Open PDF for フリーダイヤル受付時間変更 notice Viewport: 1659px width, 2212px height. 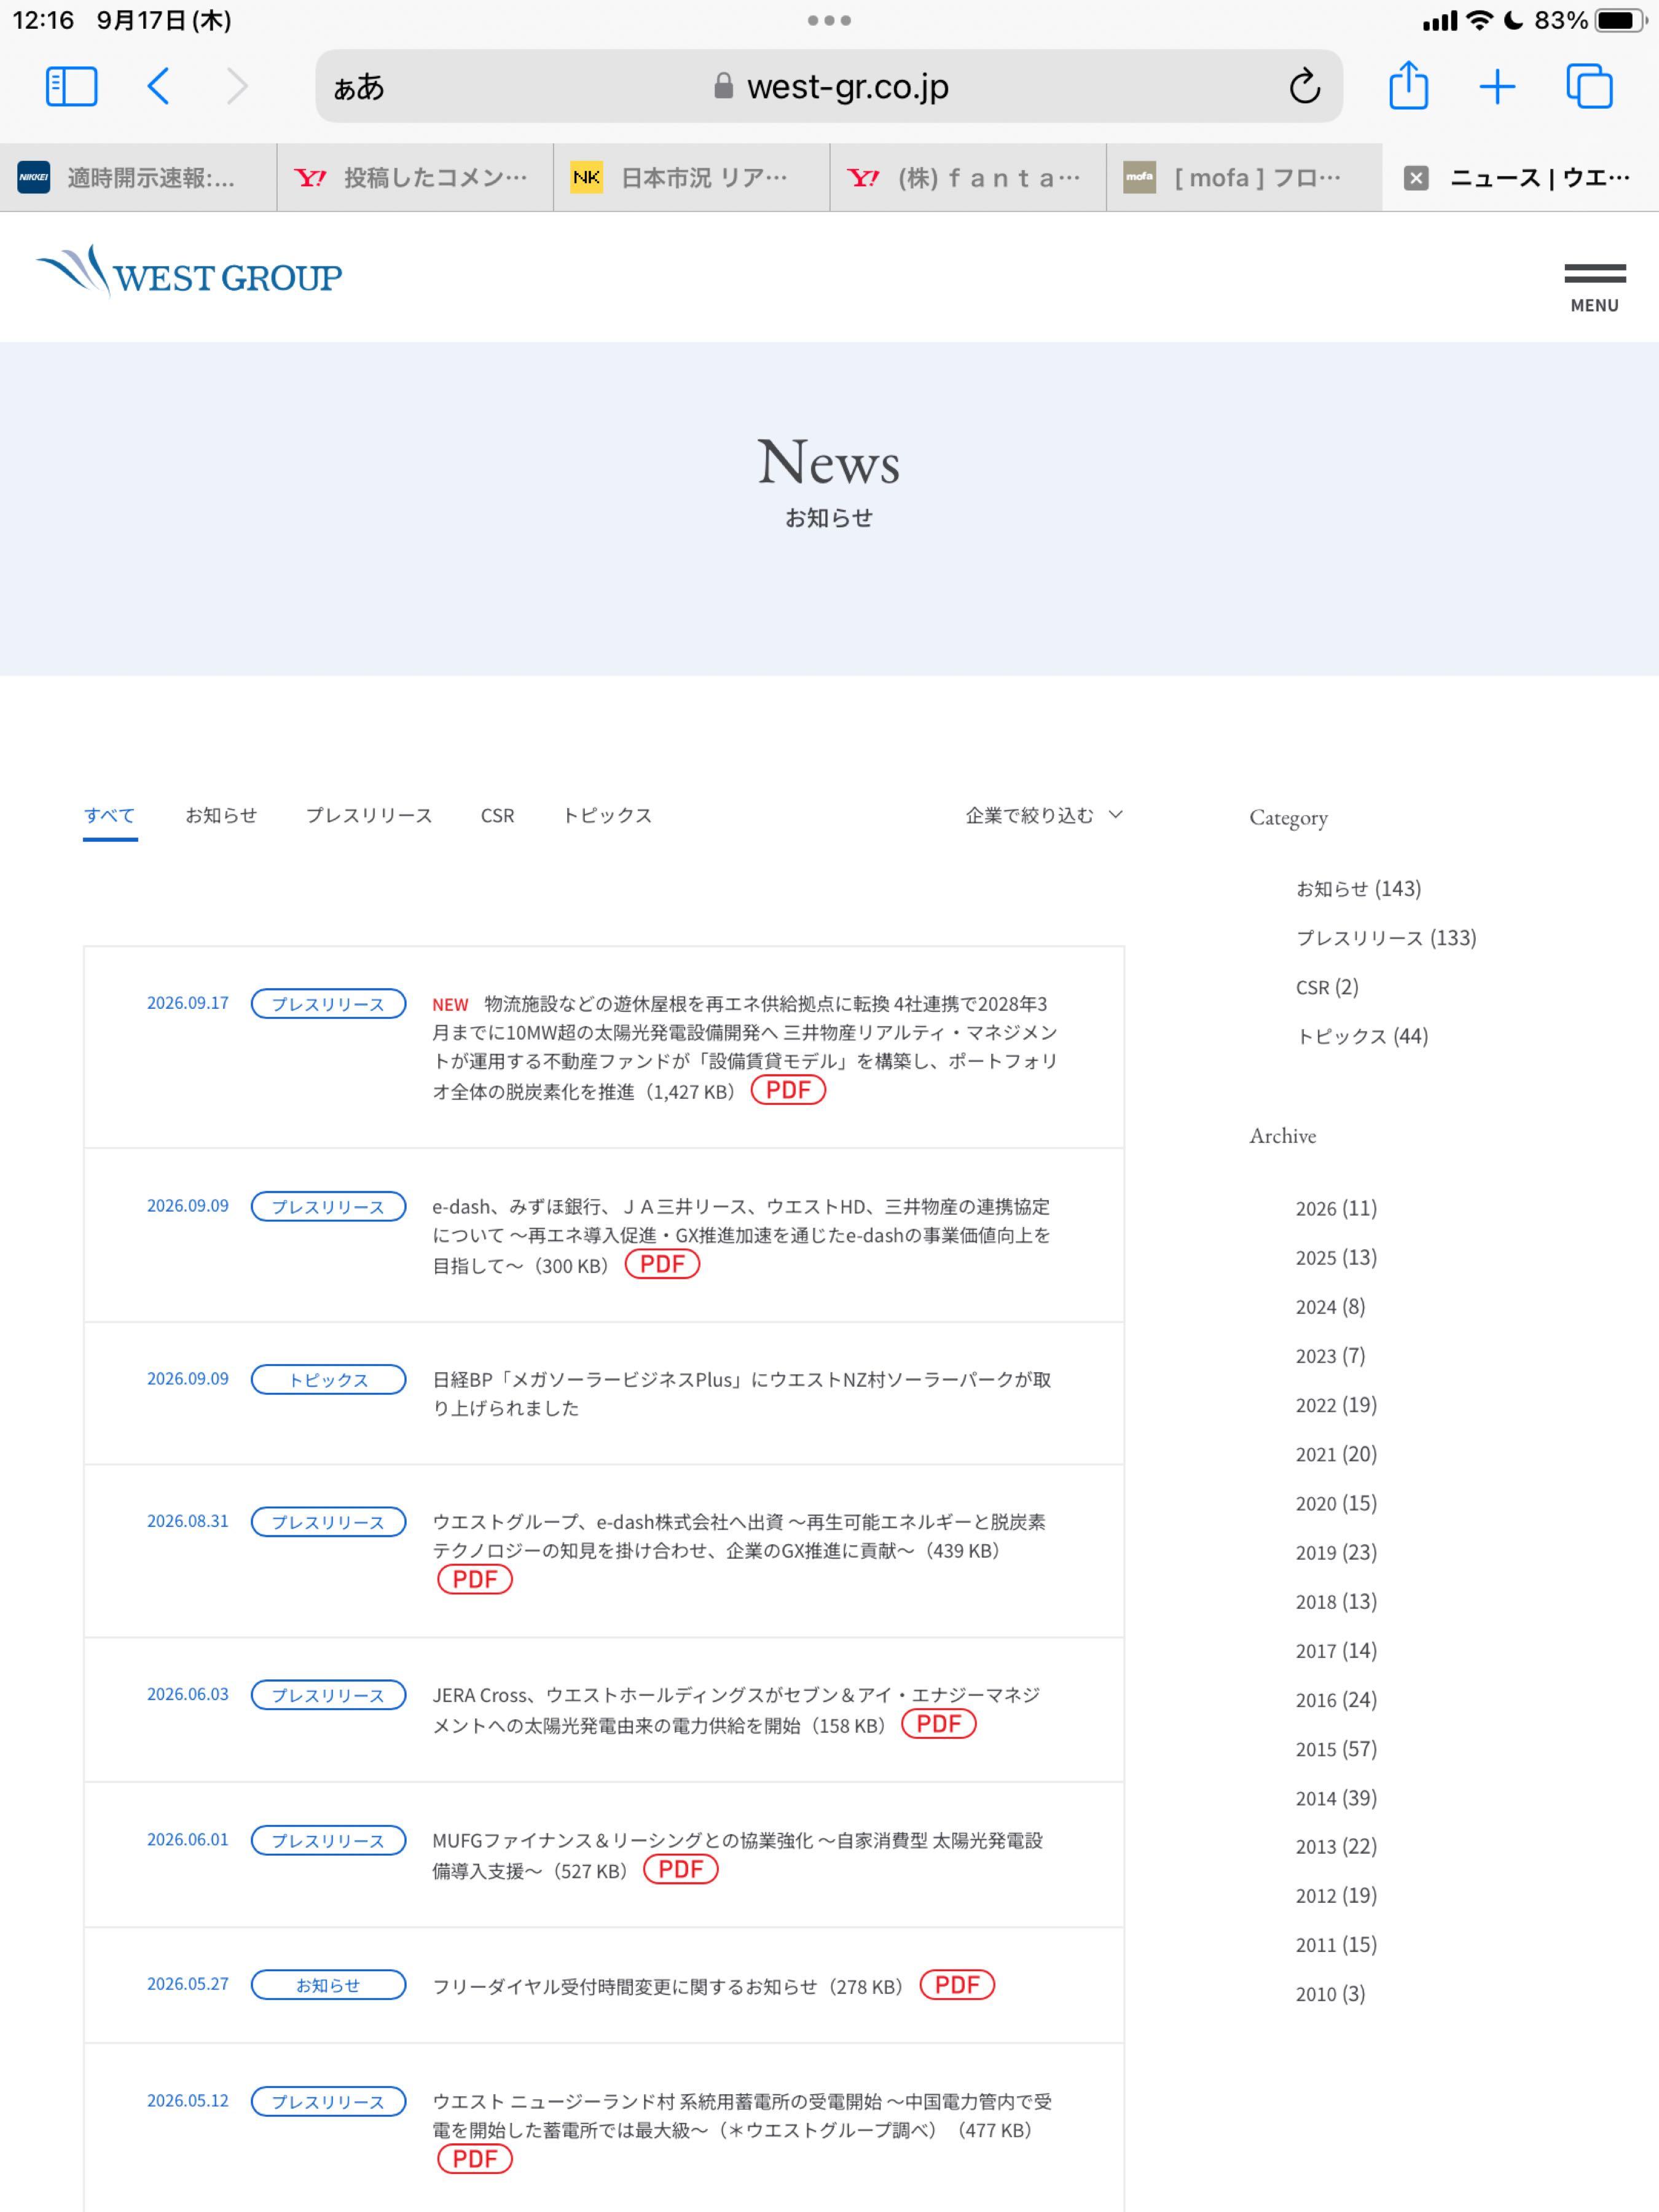click(957, 1985)
